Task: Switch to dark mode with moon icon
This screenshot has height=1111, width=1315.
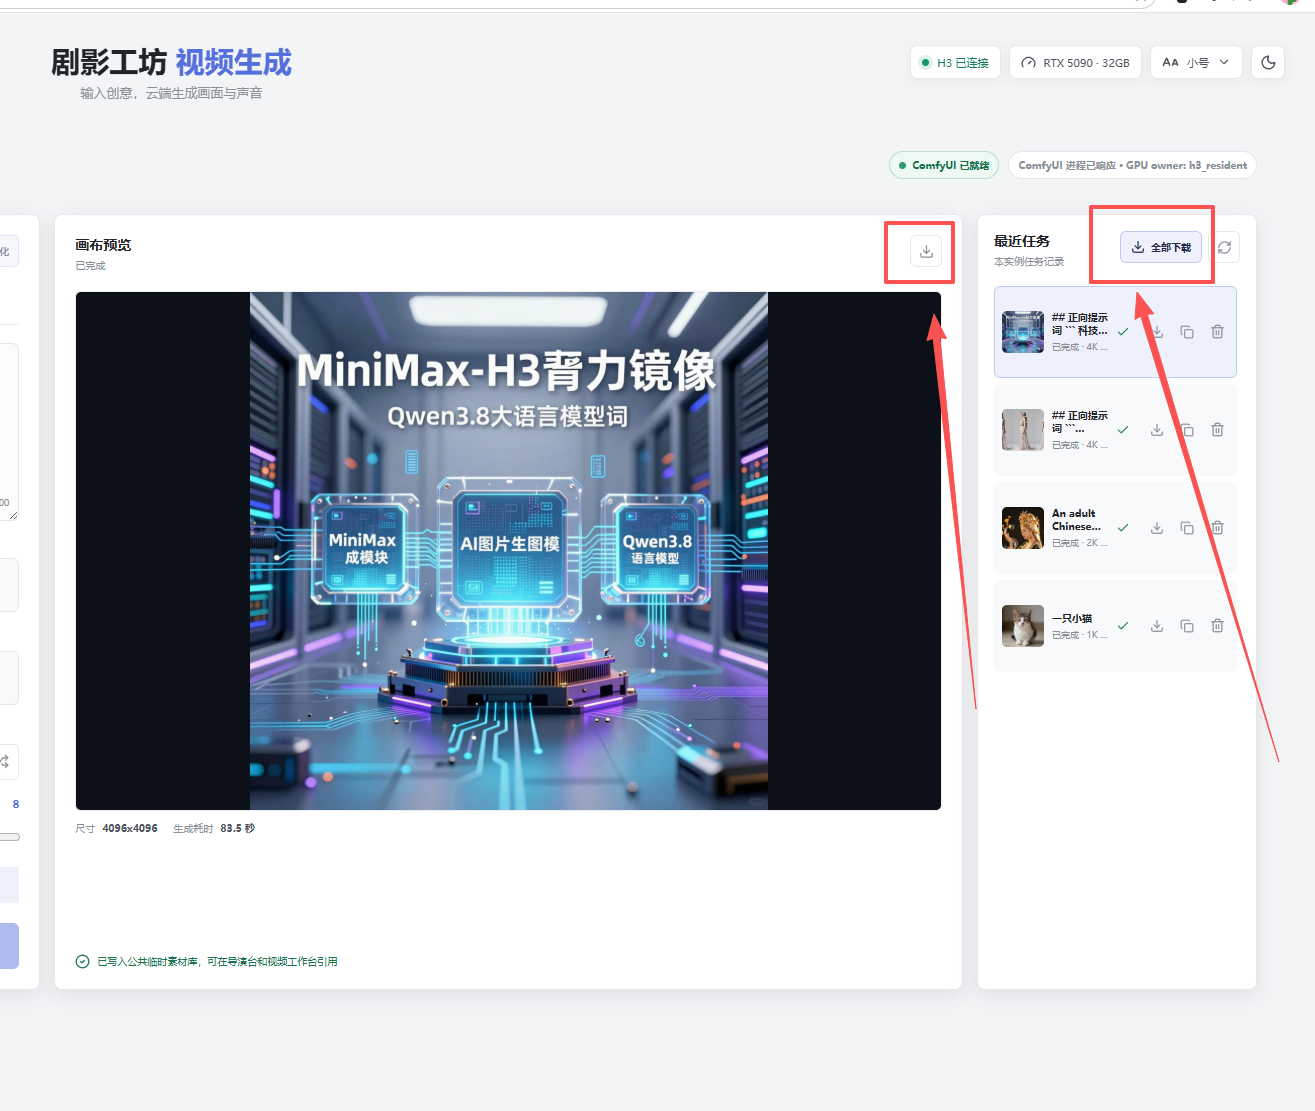Action: click(x=1268, y=62)
